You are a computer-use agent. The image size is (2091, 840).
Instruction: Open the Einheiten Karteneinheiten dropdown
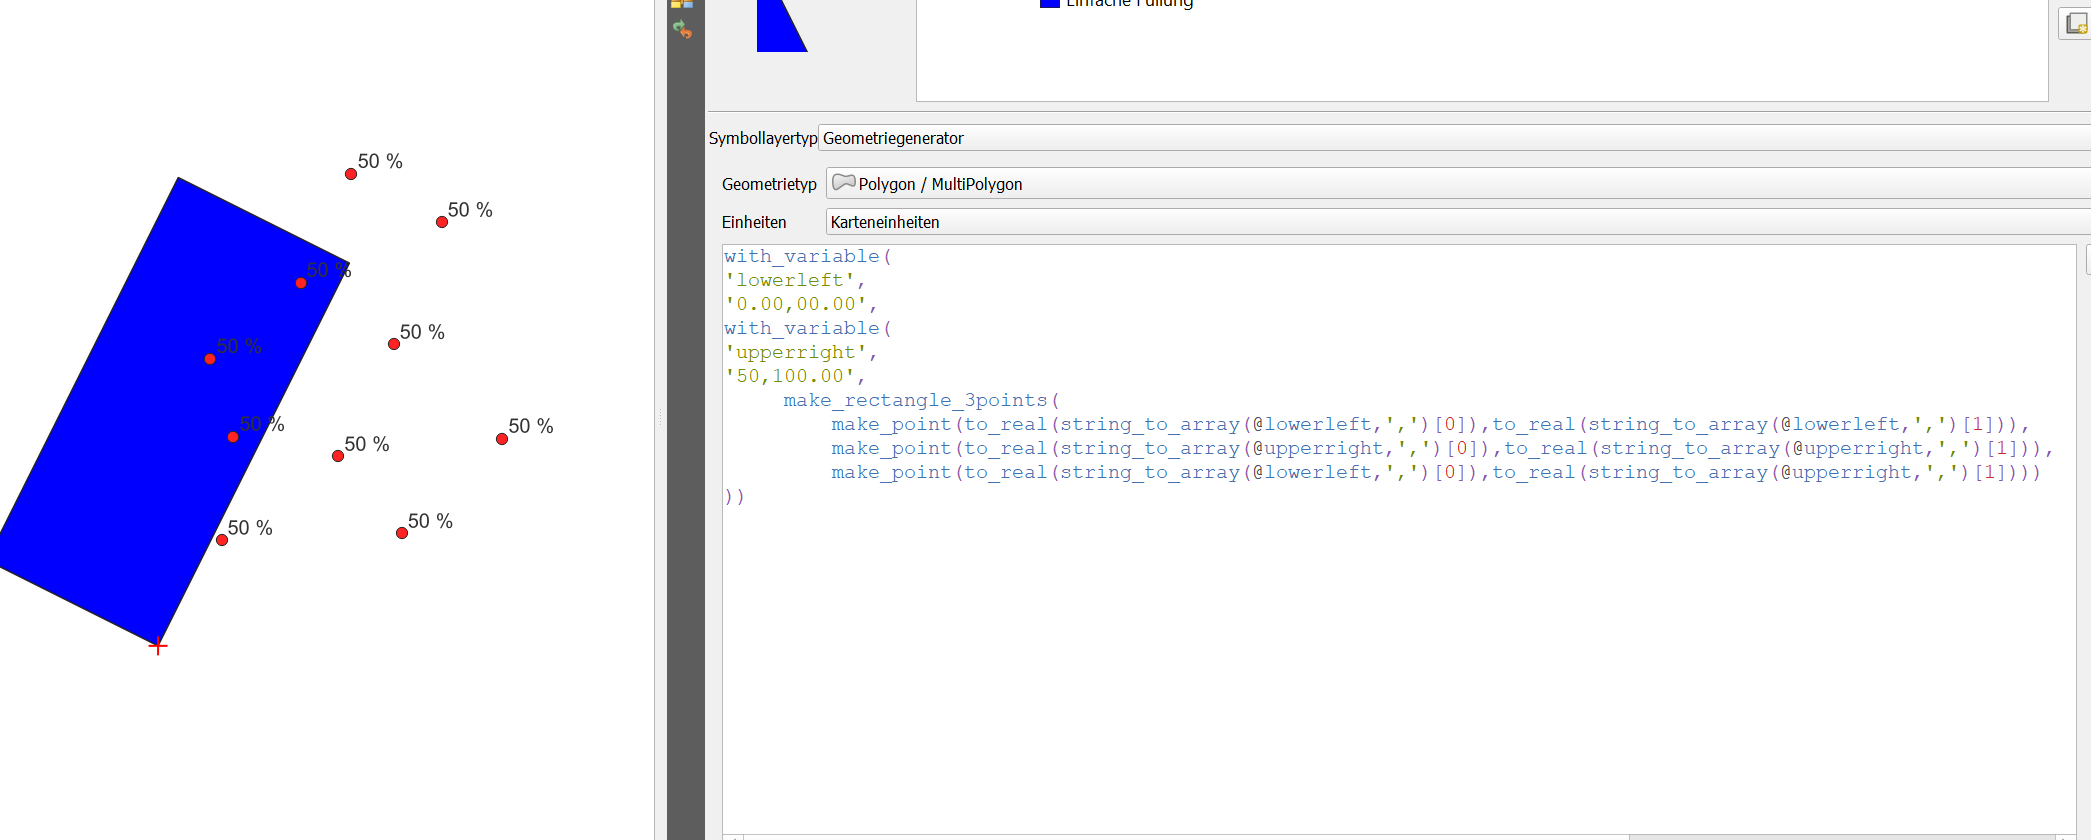pos(1458,222)
